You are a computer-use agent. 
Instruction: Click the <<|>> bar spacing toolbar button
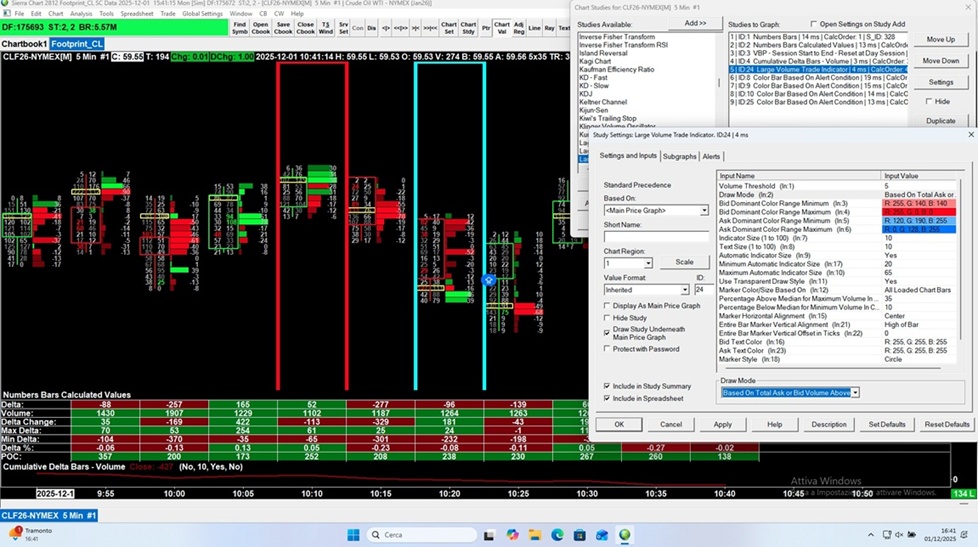tap(400, 28)
